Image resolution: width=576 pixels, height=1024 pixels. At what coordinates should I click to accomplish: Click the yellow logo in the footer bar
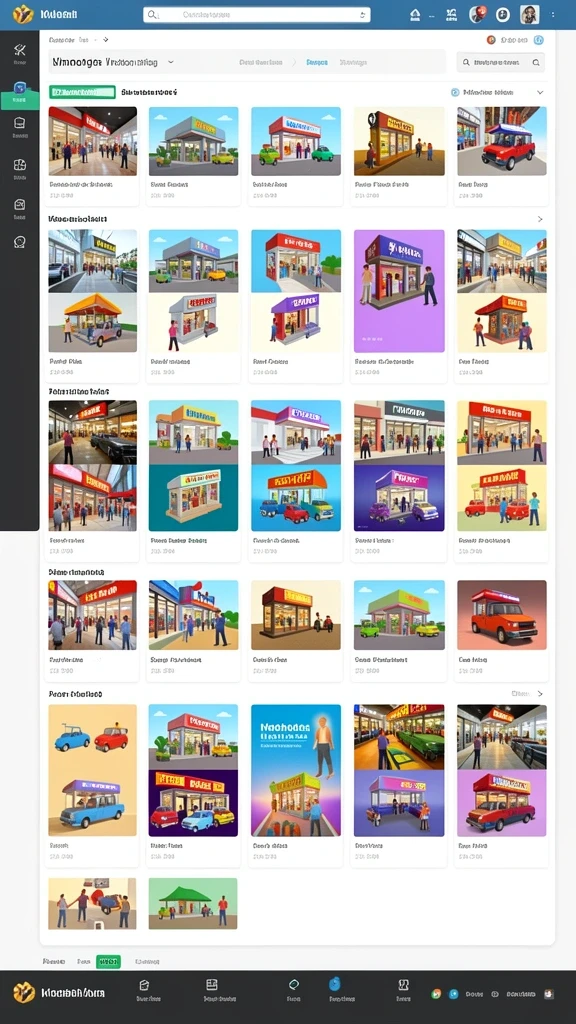[x=24, y=993]
